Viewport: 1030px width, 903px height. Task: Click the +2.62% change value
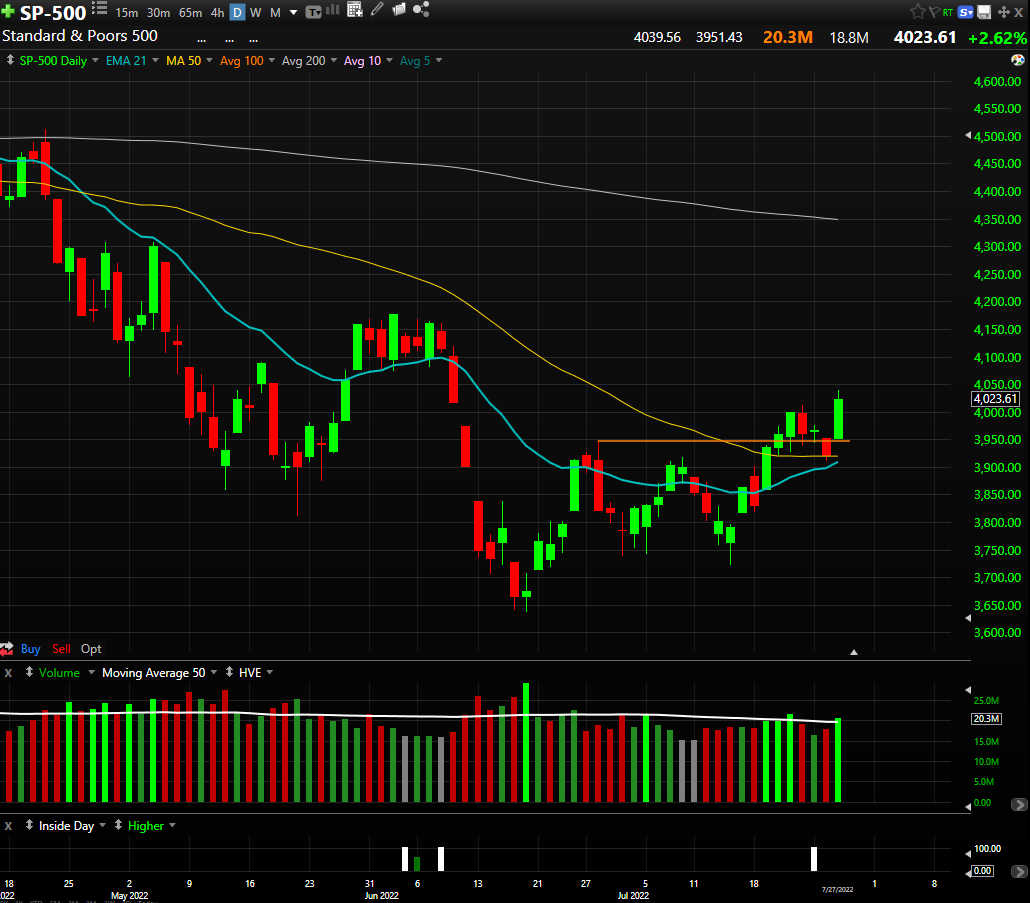coord(998,38)
